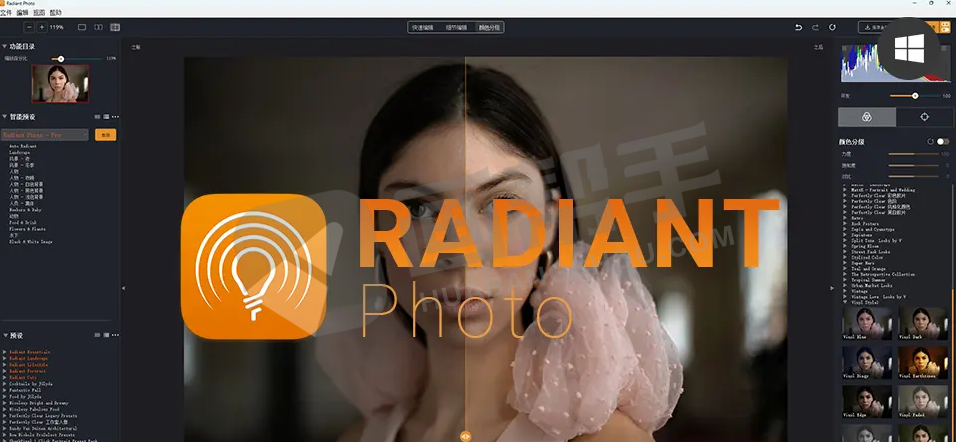This screenshot has height=442, width=956.
Task: Collapse the 智能预设 section
Action: [4, 116]
